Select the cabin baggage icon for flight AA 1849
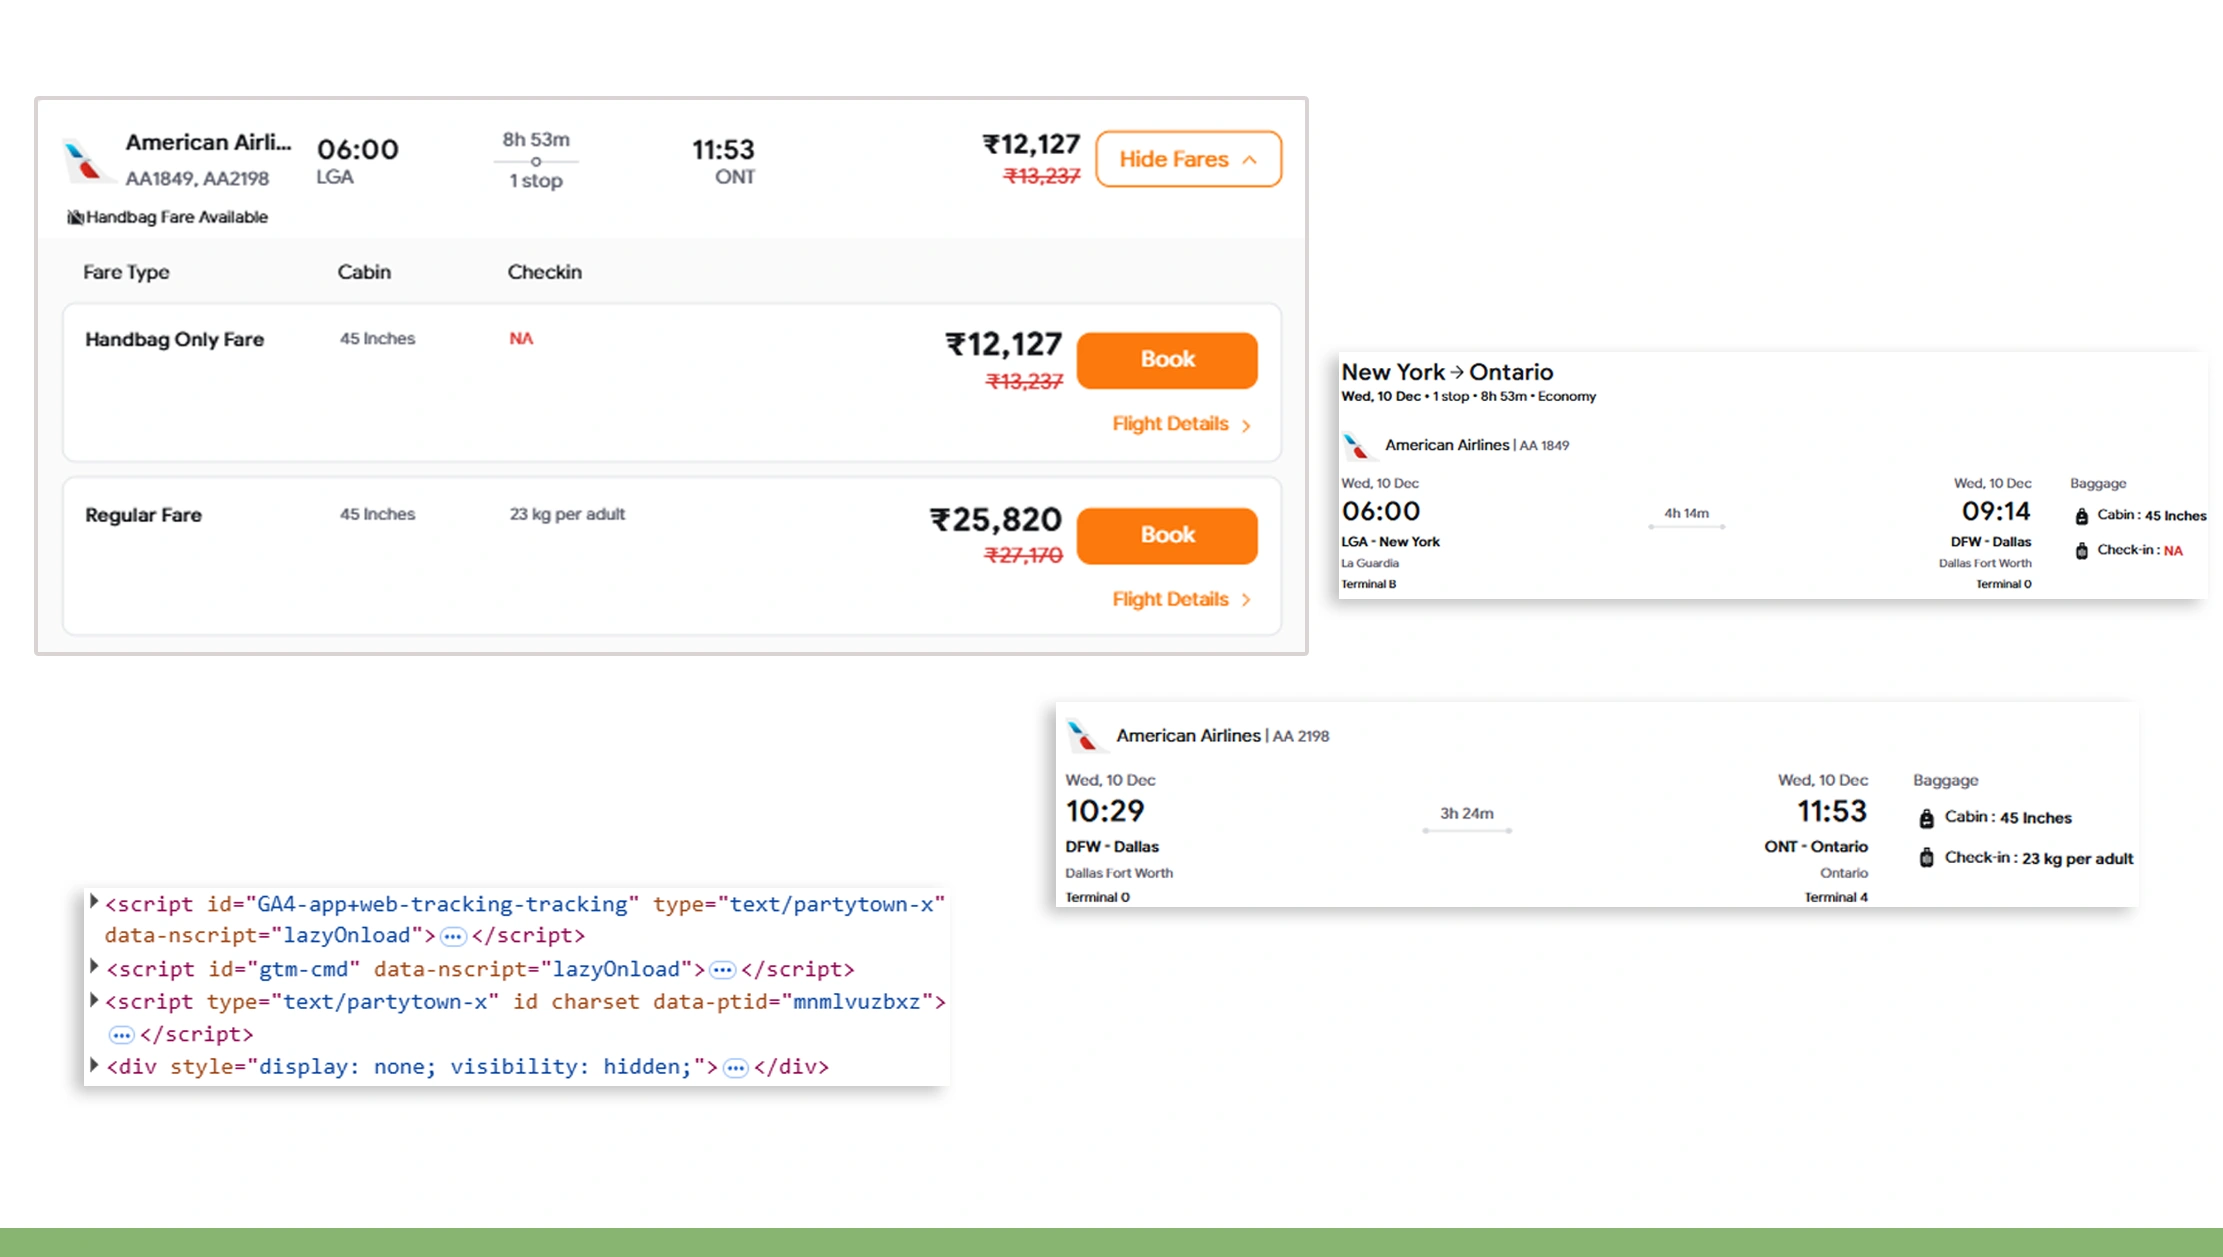The width and height of the screenshot is (2223, 1257). click(2083, 515)
